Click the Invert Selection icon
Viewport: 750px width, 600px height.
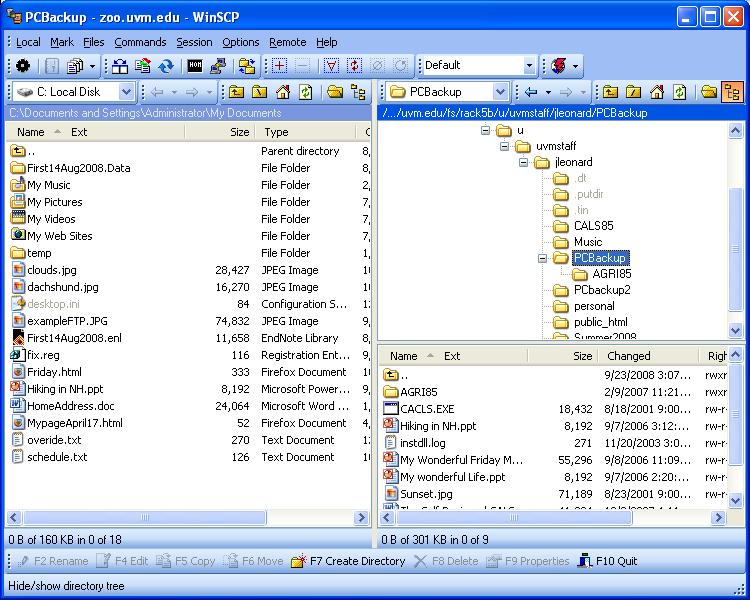[354, 66]
